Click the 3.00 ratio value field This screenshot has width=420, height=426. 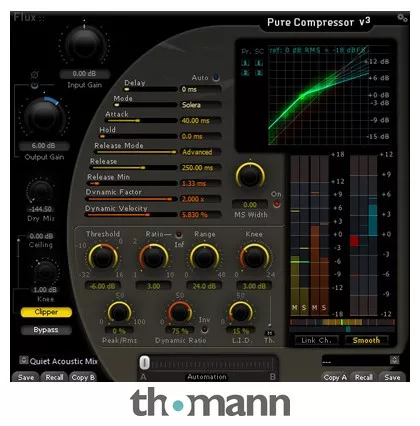coord(153,286)
